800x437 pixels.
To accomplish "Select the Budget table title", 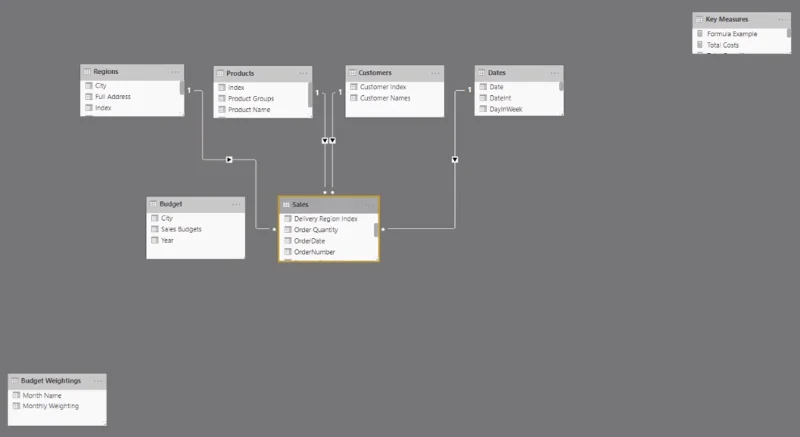I will (170, 204).
